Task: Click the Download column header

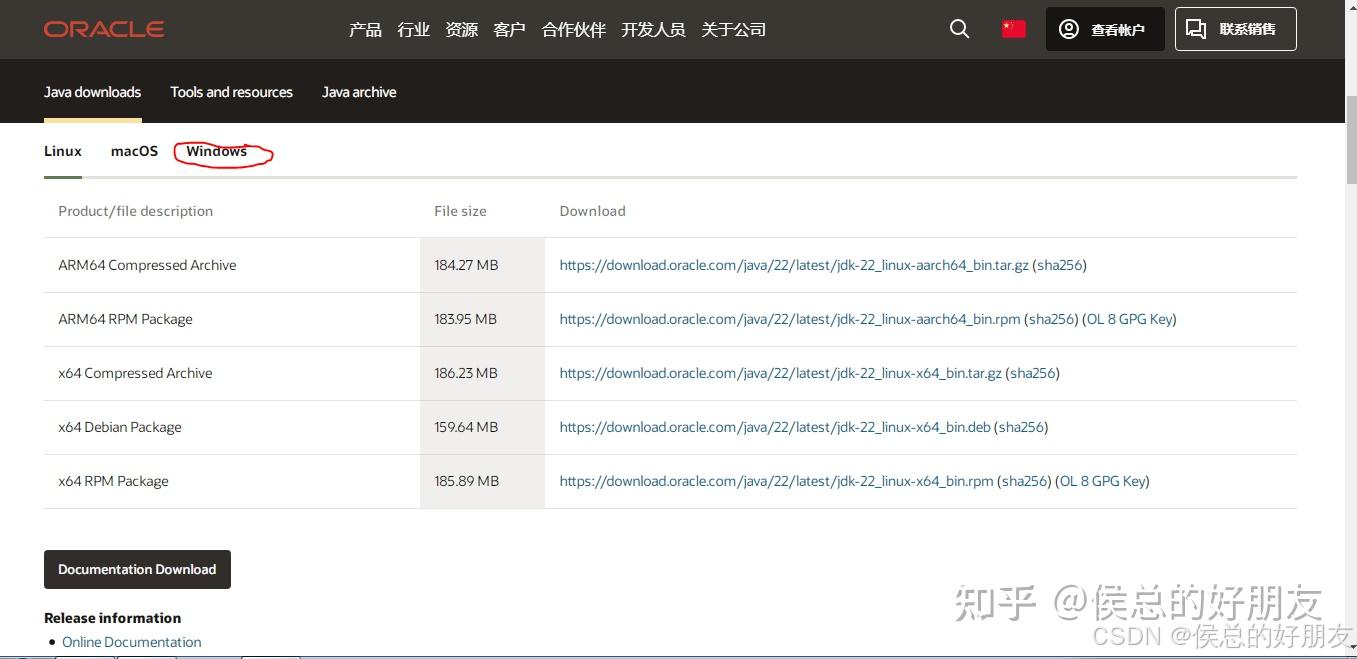Action: [x=592, y=211]
